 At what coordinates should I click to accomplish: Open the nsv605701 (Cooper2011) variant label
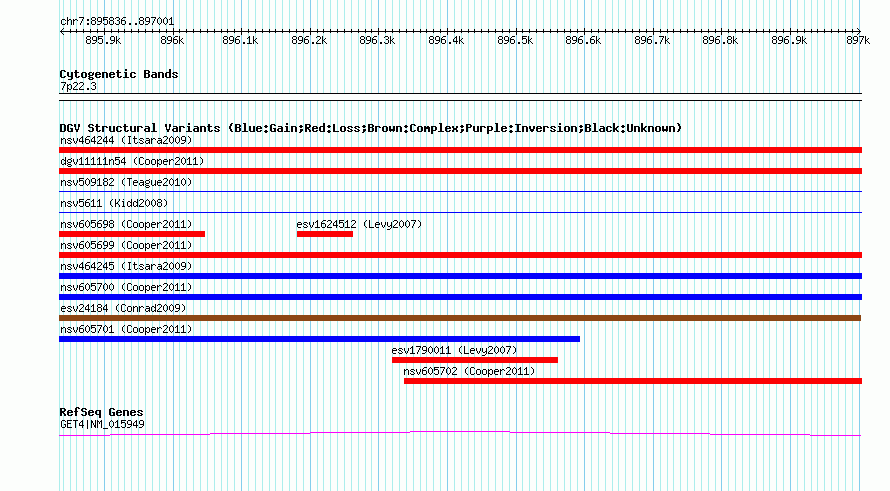point(126,329)
